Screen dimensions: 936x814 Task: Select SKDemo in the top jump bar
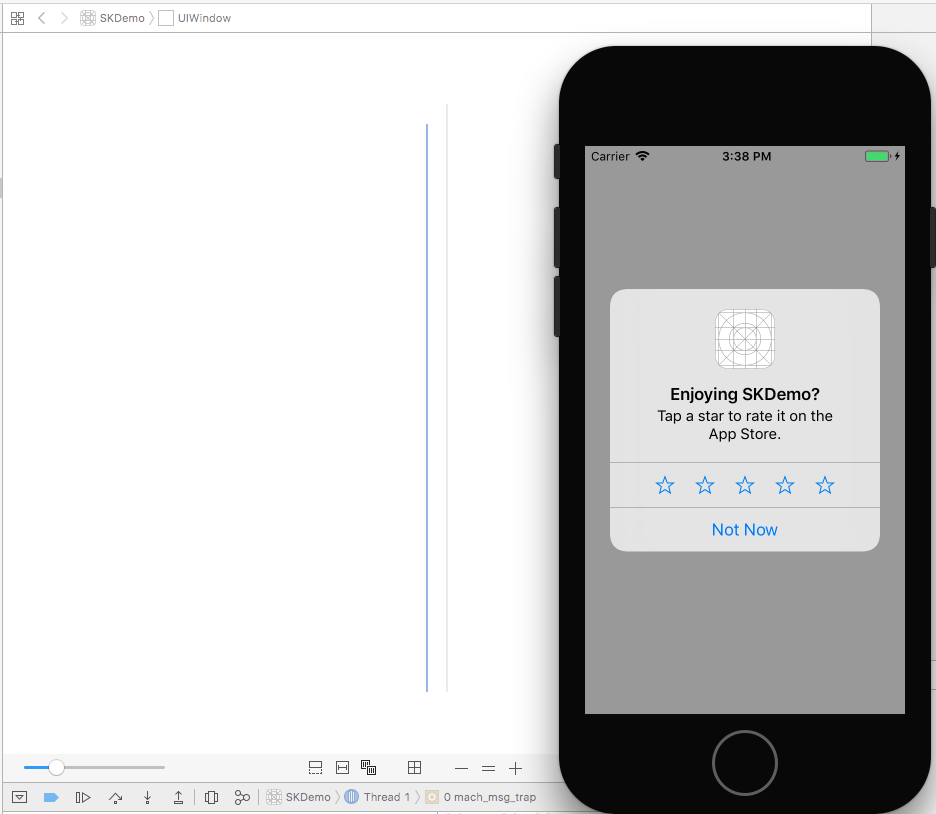click(113, 18)
